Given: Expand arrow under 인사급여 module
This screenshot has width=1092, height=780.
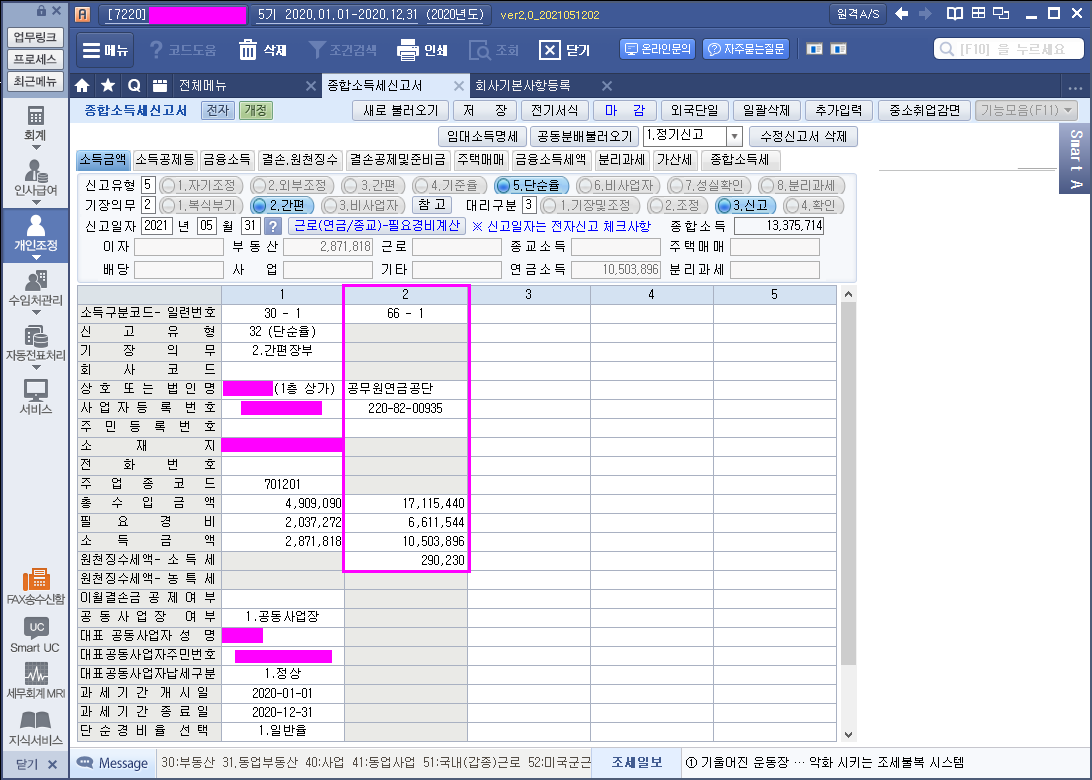Looking at the screenshot, I should click(x=36, y=203).
